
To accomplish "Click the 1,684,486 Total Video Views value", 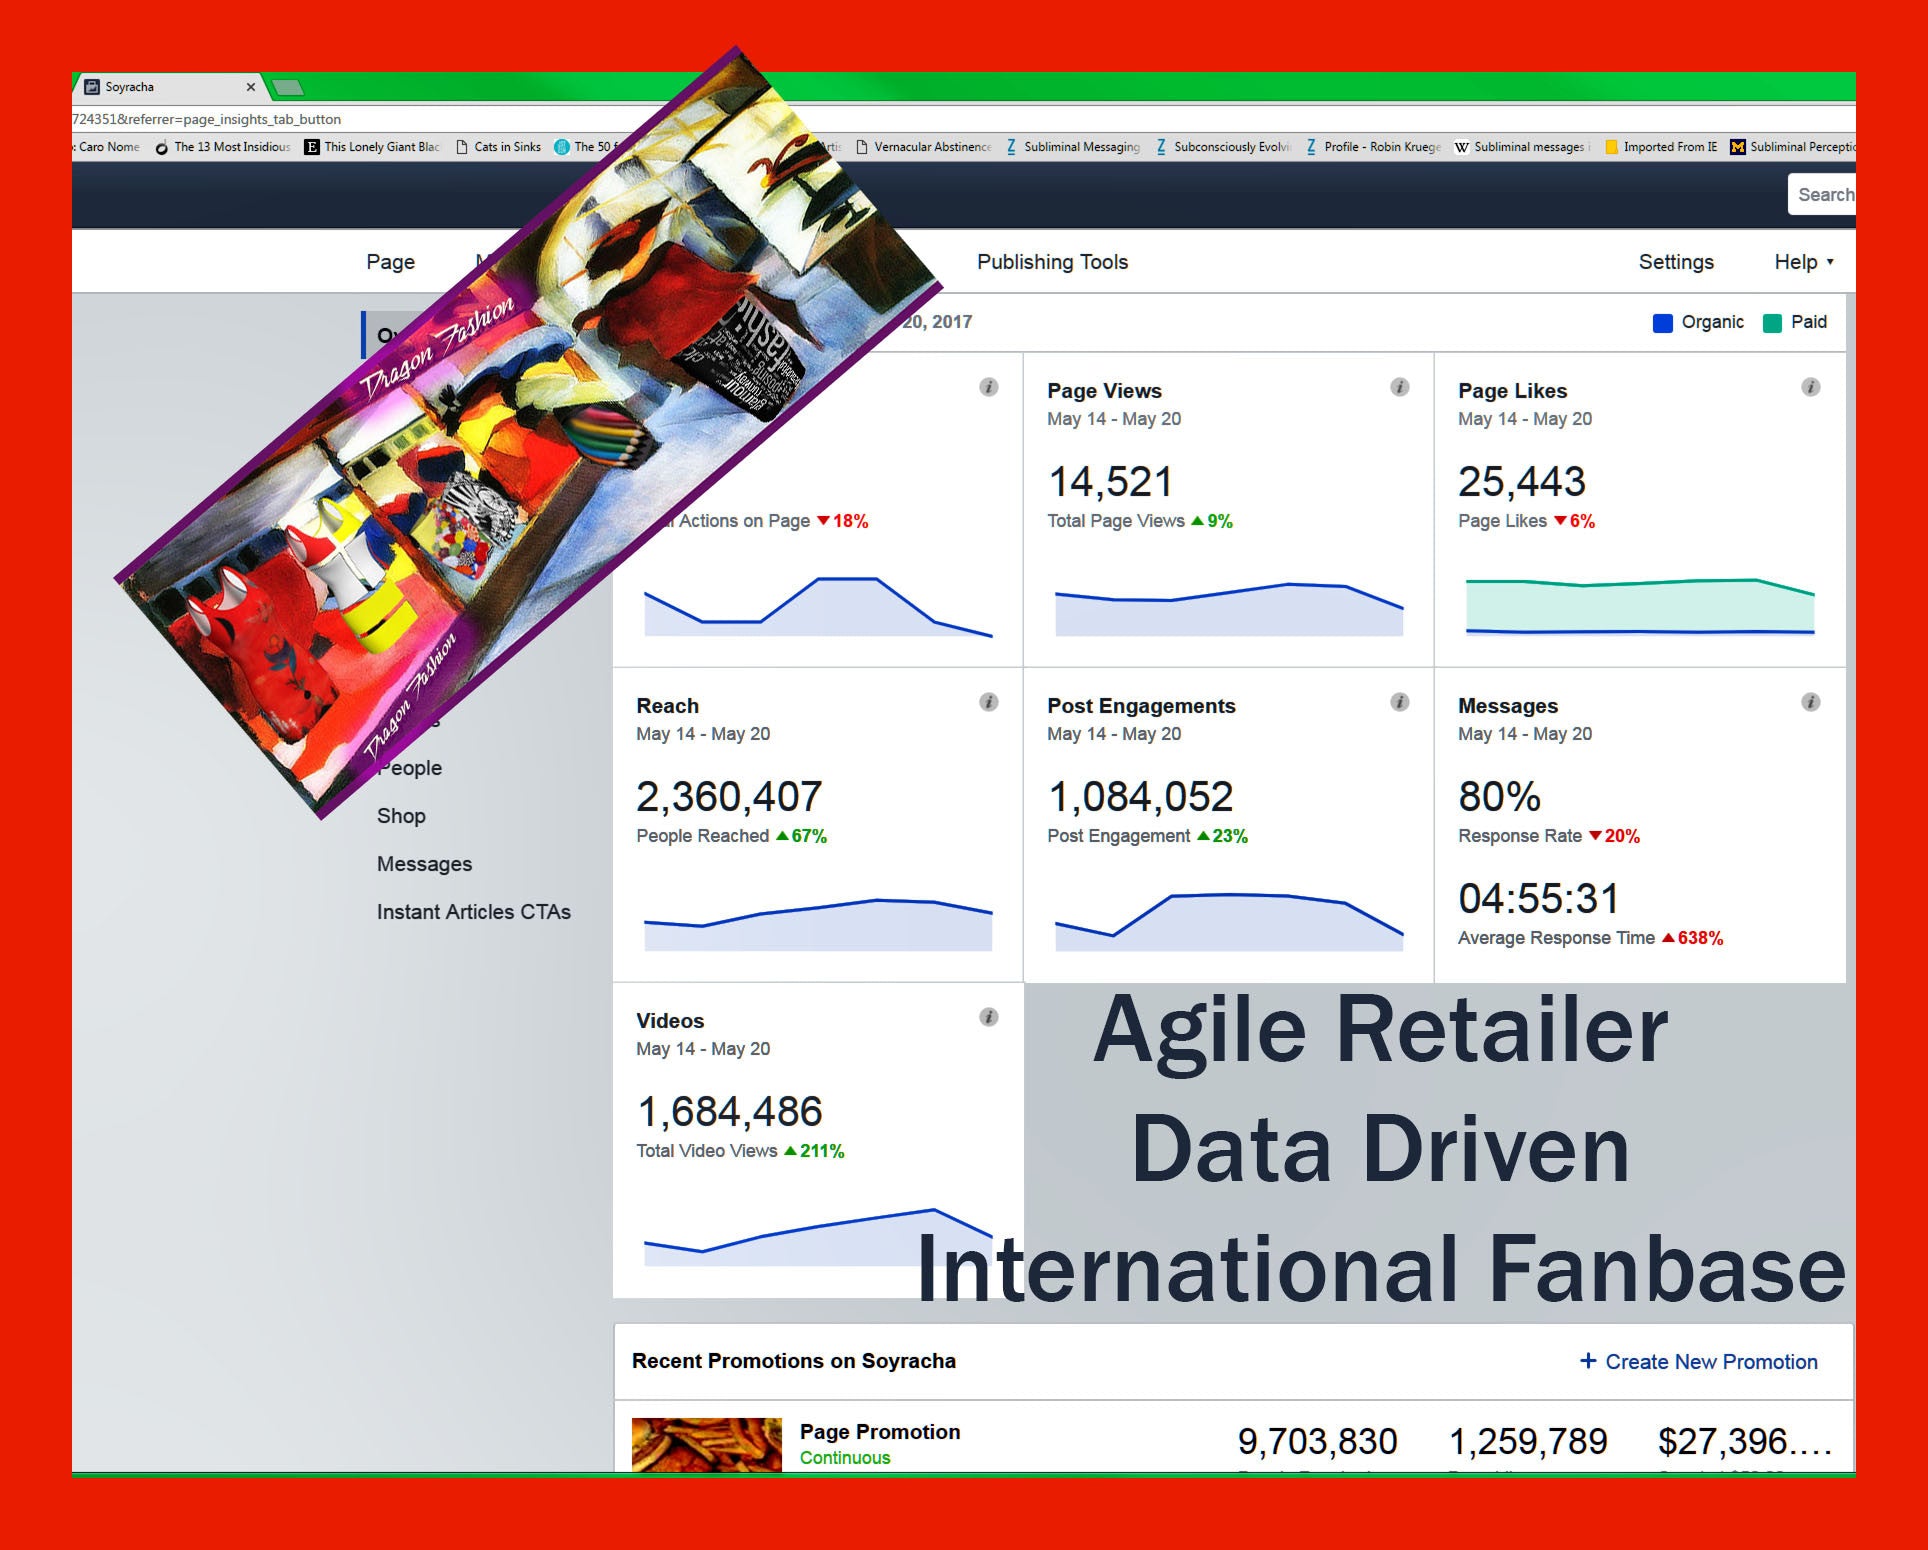I will coord(730,1112).
